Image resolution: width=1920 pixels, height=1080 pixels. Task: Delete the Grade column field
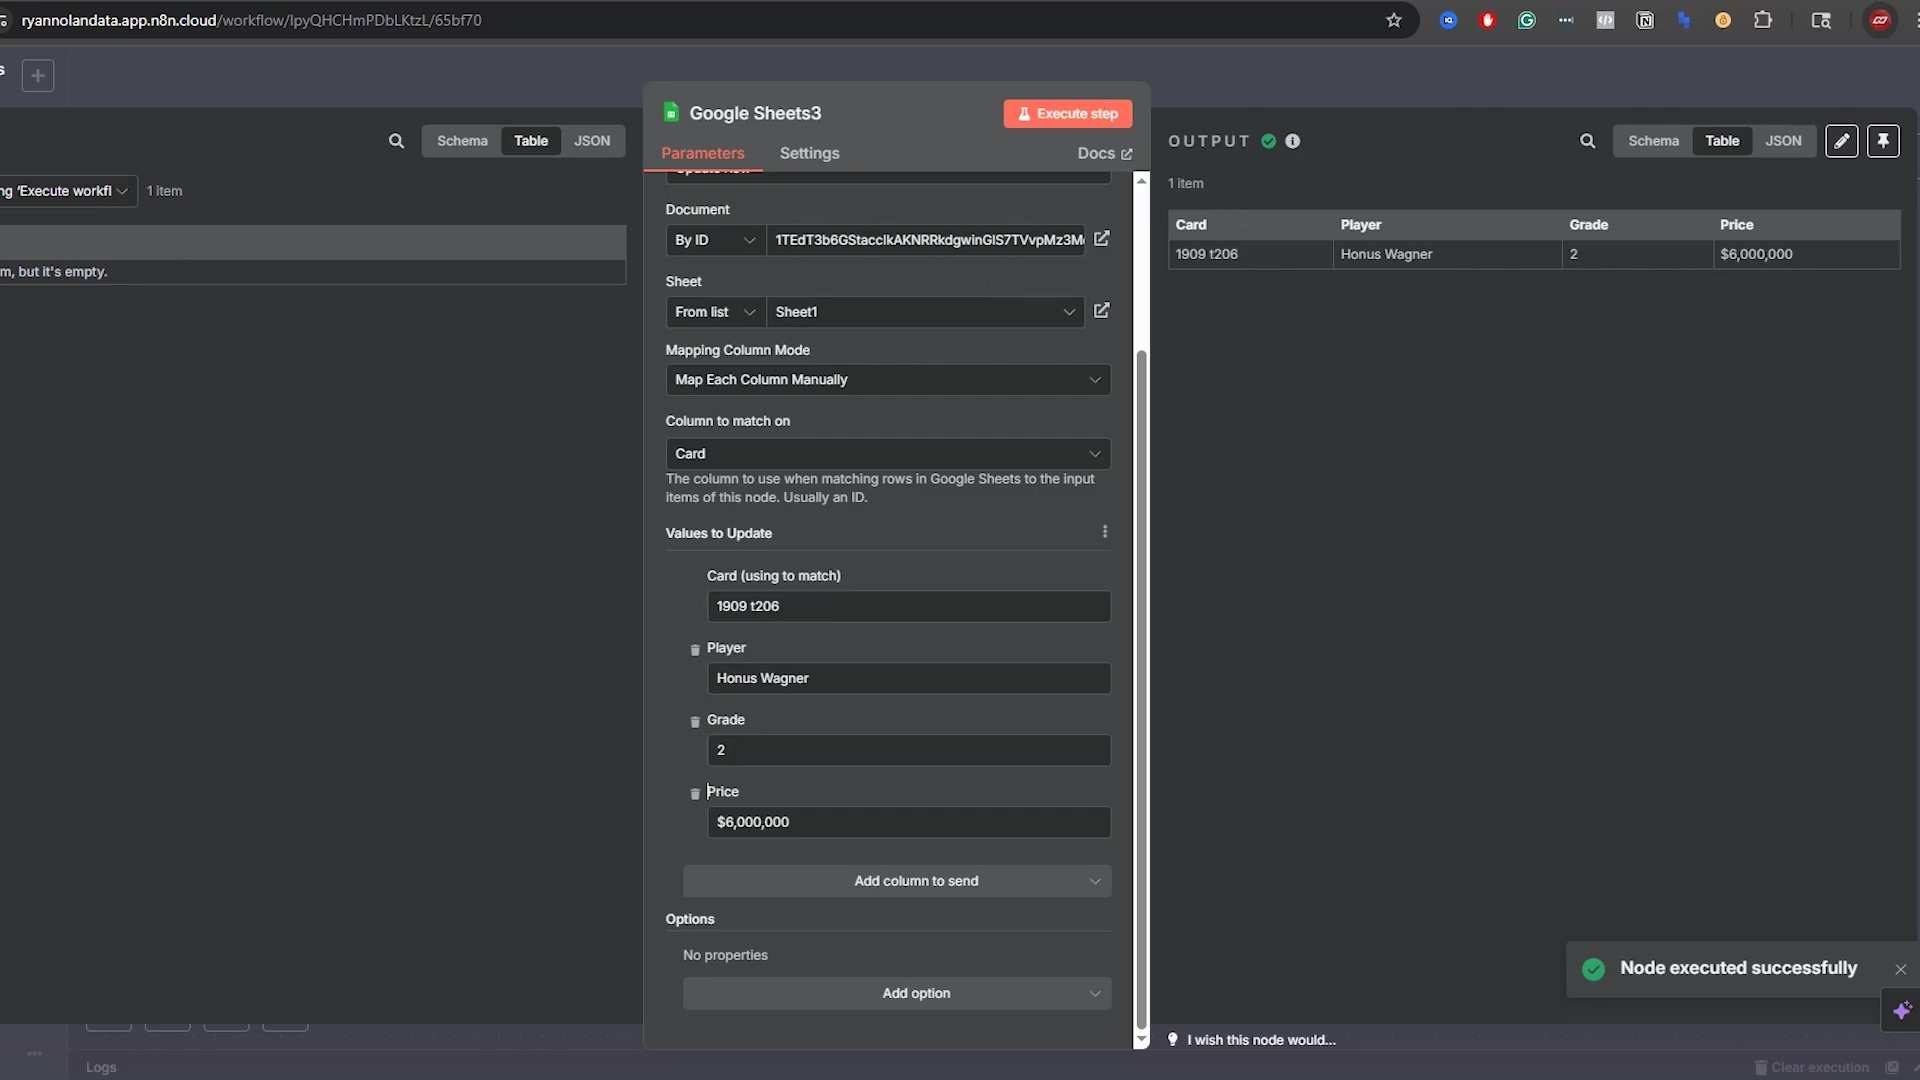tap(695, 722)
